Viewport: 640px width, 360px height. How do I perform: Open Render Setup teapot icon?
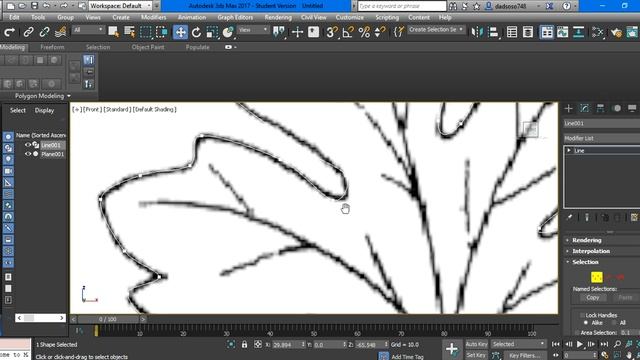616,32
